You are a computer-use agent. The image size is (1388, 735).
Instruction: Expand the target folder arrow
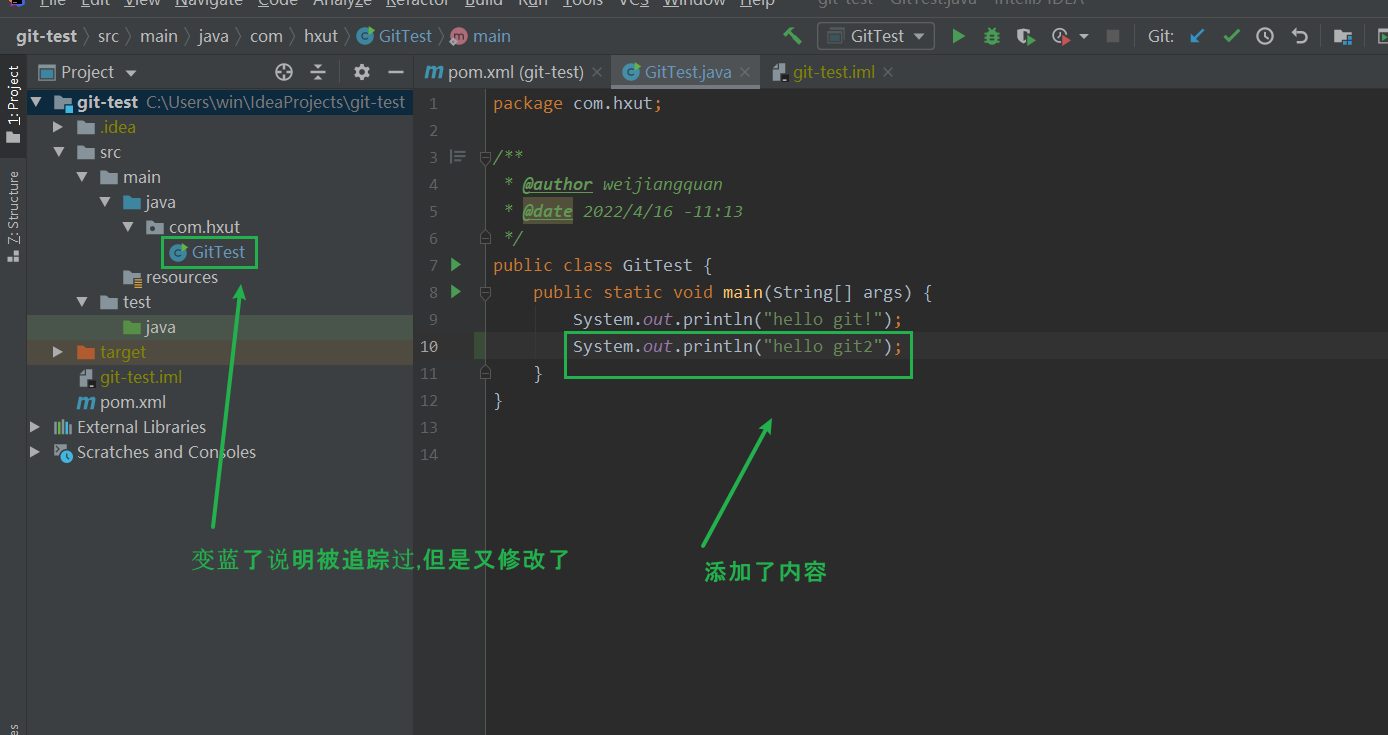pyautogui.click(x=58, y=352)
